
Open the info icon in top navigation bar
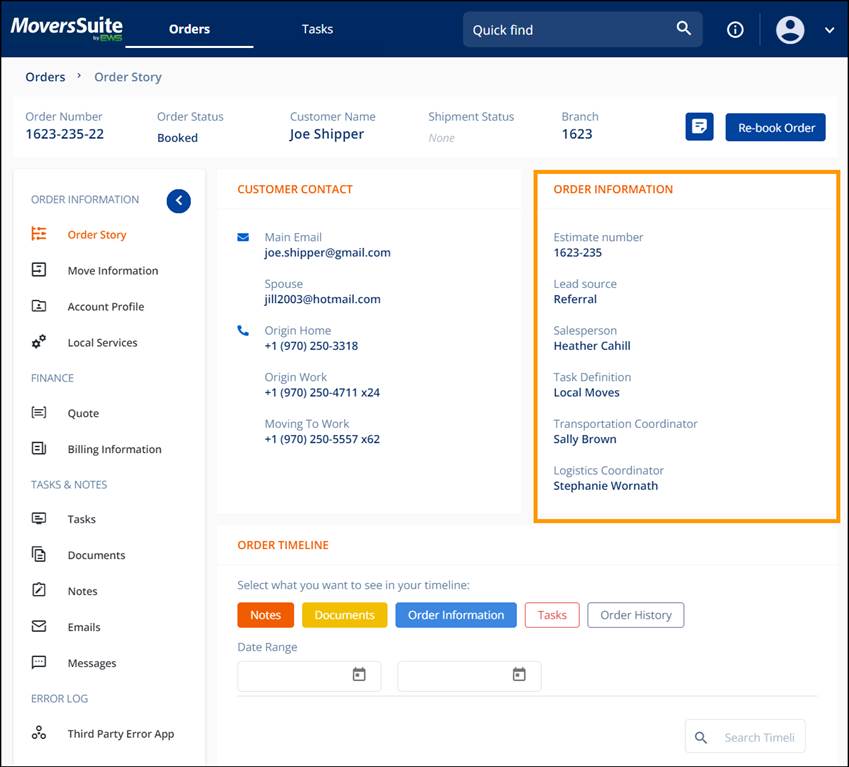point(735,29)
